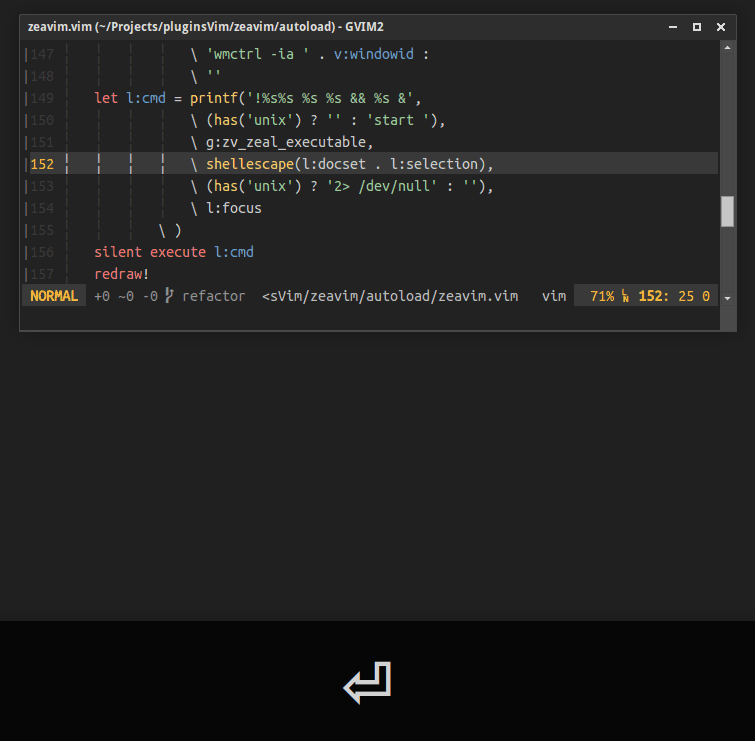Click the vertical scrollbar thumb
Viewport: 755px width, 741px height.
727,211
